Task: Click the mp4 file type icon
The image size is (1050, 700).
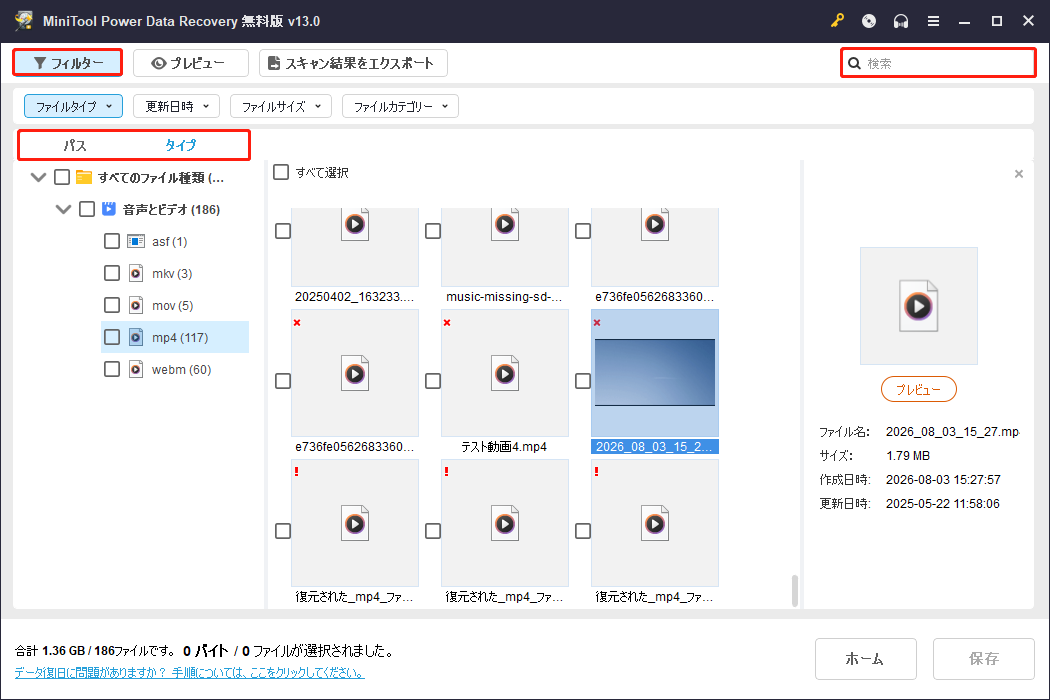Action: 136,337
